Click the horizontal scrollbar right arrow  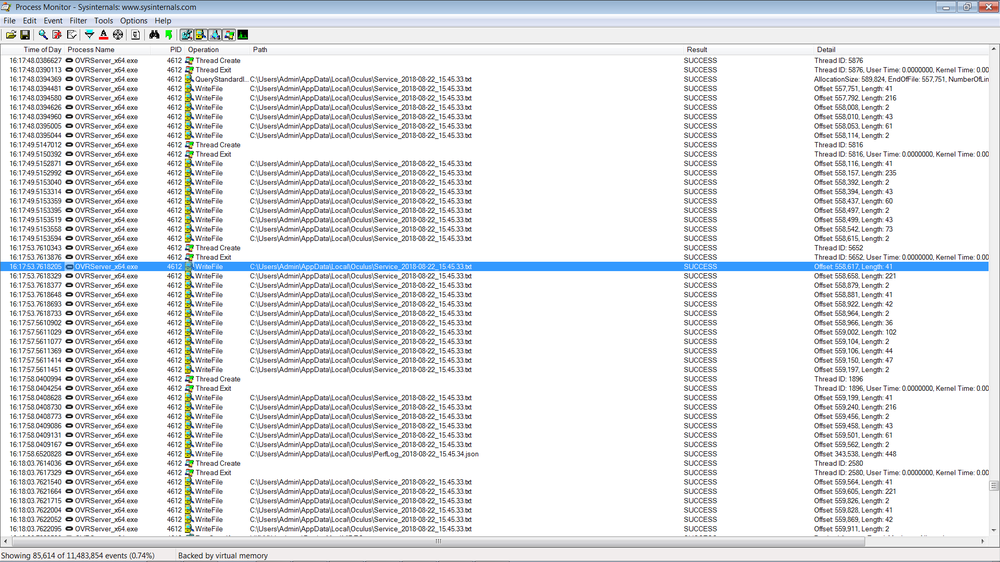click(983, 541)
